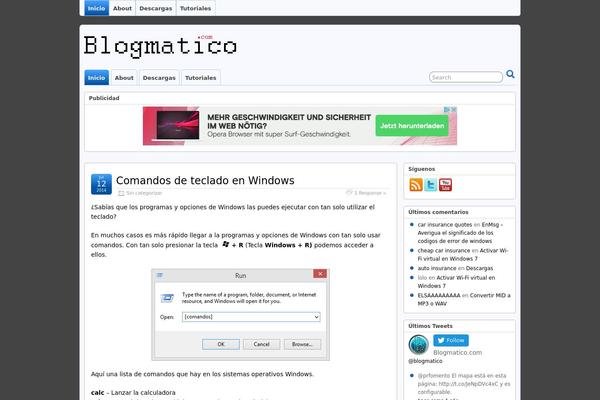
Task: Open Descargas tab beside the search box
Action: pos(159,78)
